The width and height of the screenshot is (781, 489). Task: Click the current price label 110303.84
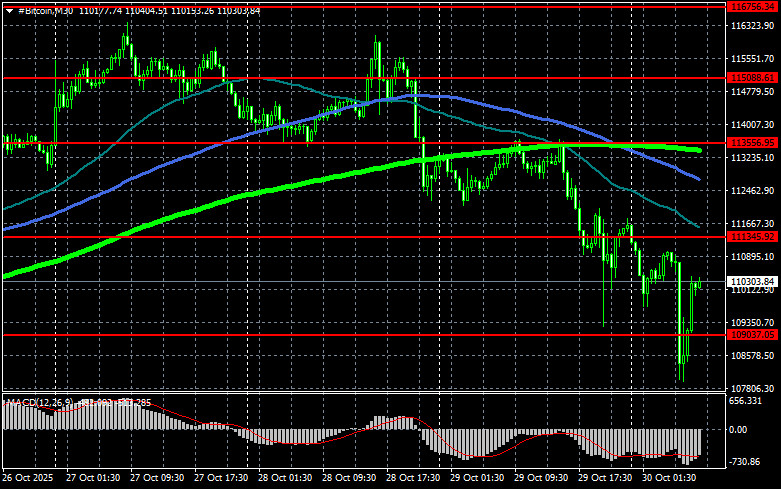coord(752,281)
